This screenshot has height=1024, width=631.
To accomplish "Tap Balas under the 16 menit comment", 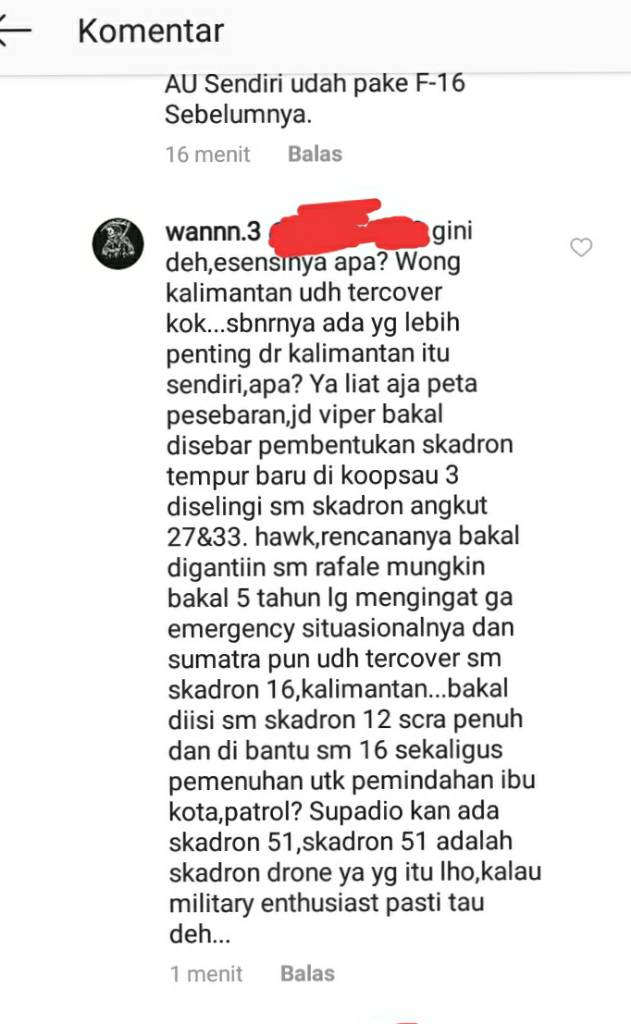I will coord(315,154).
